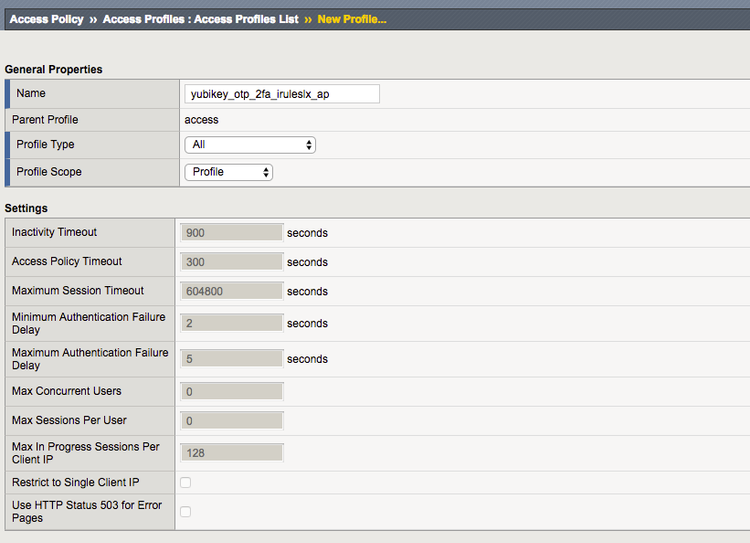Image resolution: width=750 pixels, height=543 pixels.
Task: Click the General Properties section heading
Action: coord(54,69)
